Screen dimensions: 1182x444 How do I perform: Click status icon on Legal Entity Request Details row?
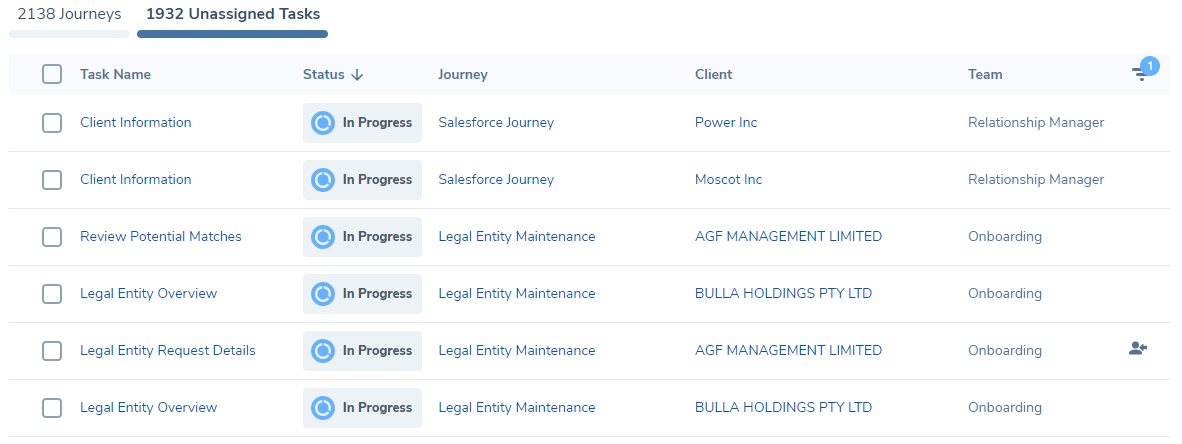(323, 351)
